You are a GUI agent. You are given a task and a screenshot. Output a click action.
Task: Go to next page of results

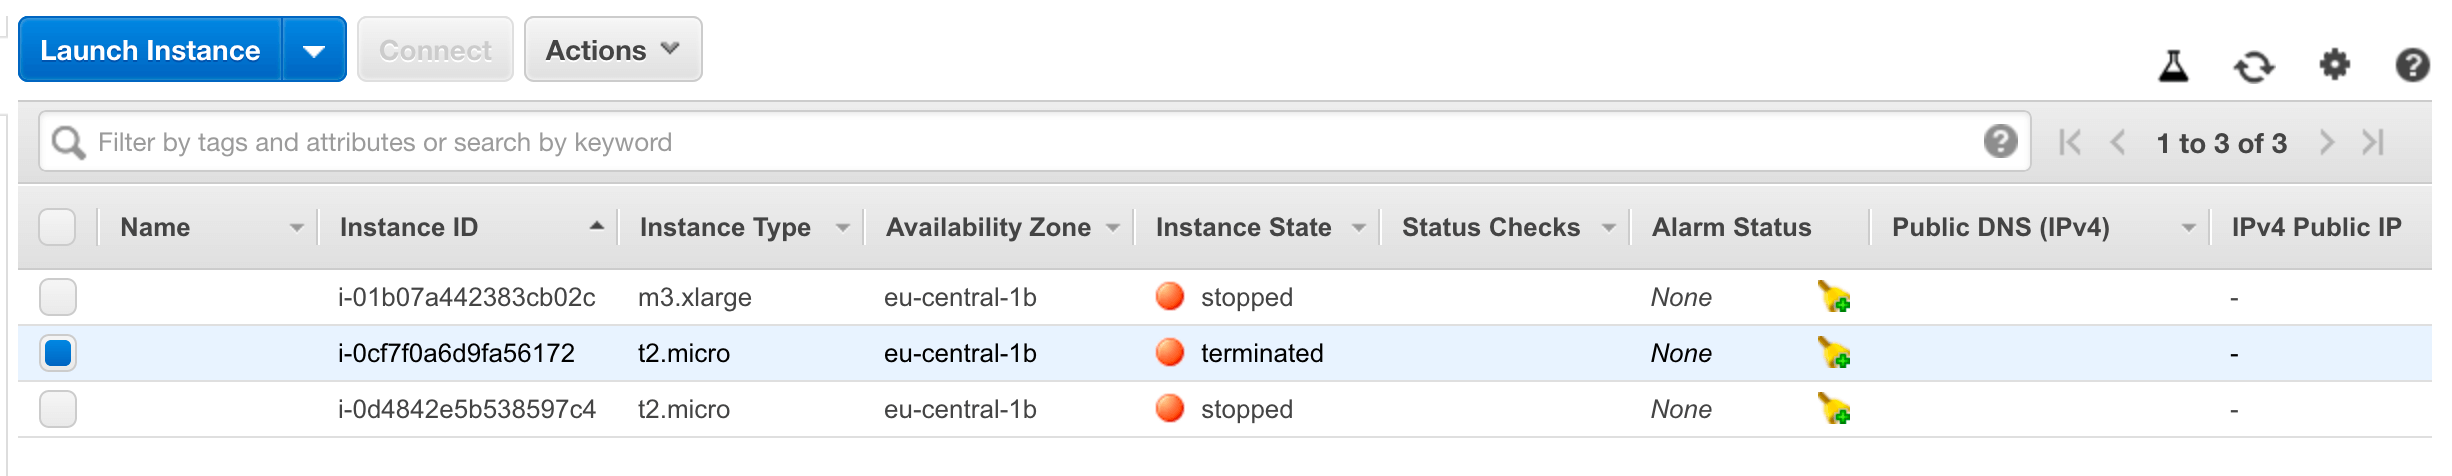click(x=2326, y=142)
